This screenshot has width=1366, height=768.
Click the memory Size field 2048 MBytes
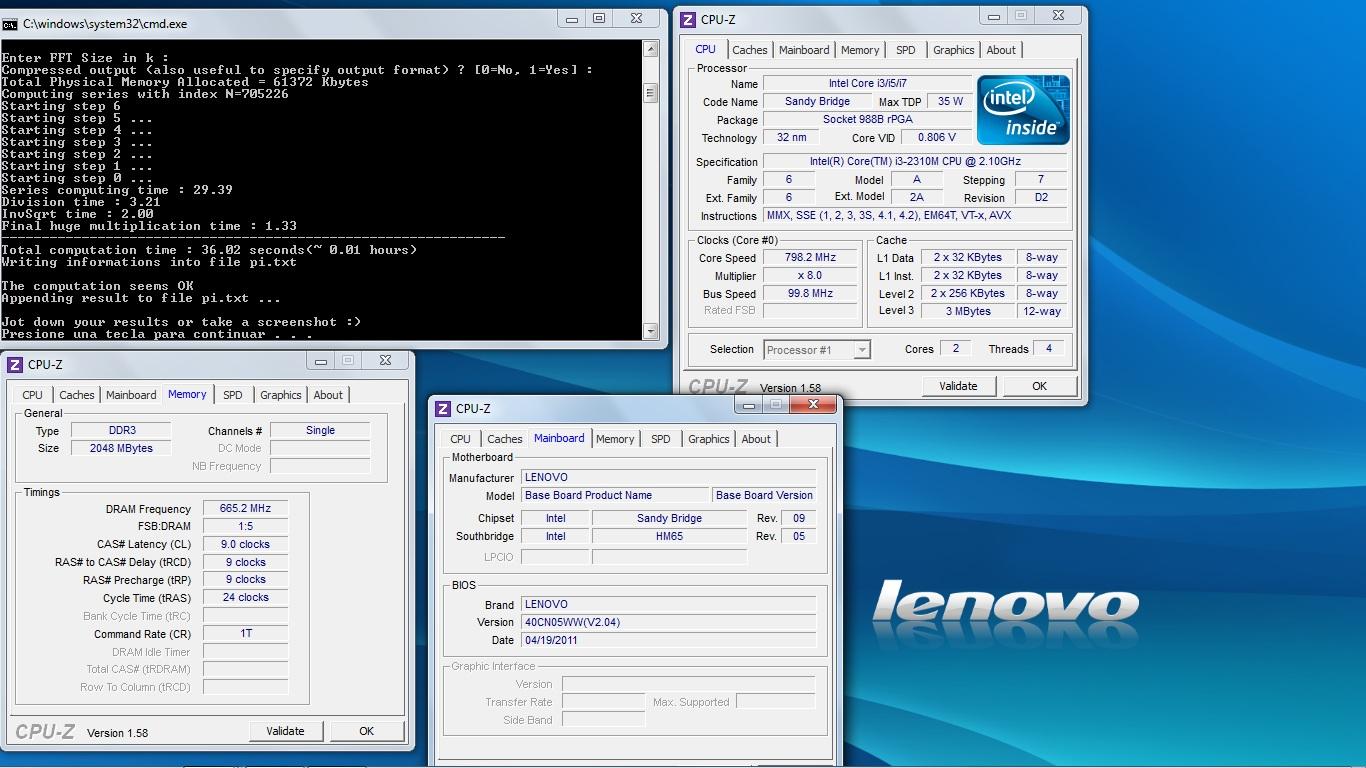pos(122,448)
